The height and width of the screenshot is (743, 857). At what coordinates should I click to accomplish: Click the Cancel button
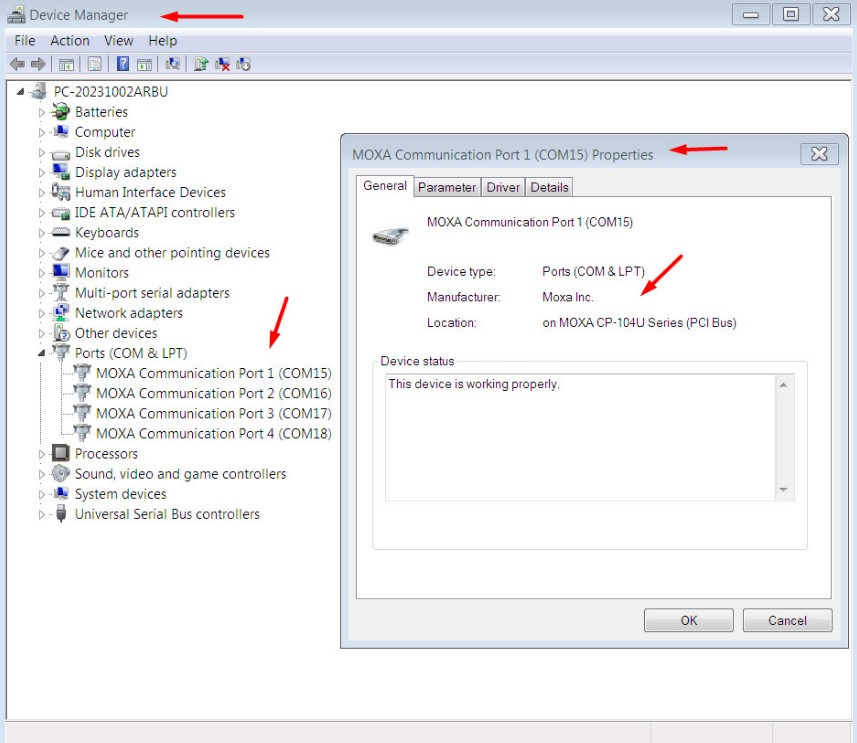pos(787,621)
